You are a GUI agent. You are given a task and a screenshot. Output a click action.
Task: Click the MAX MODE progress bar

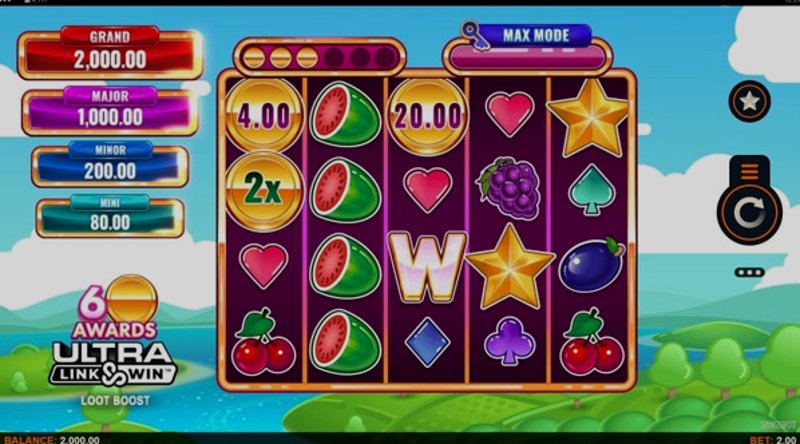point(528,58)
